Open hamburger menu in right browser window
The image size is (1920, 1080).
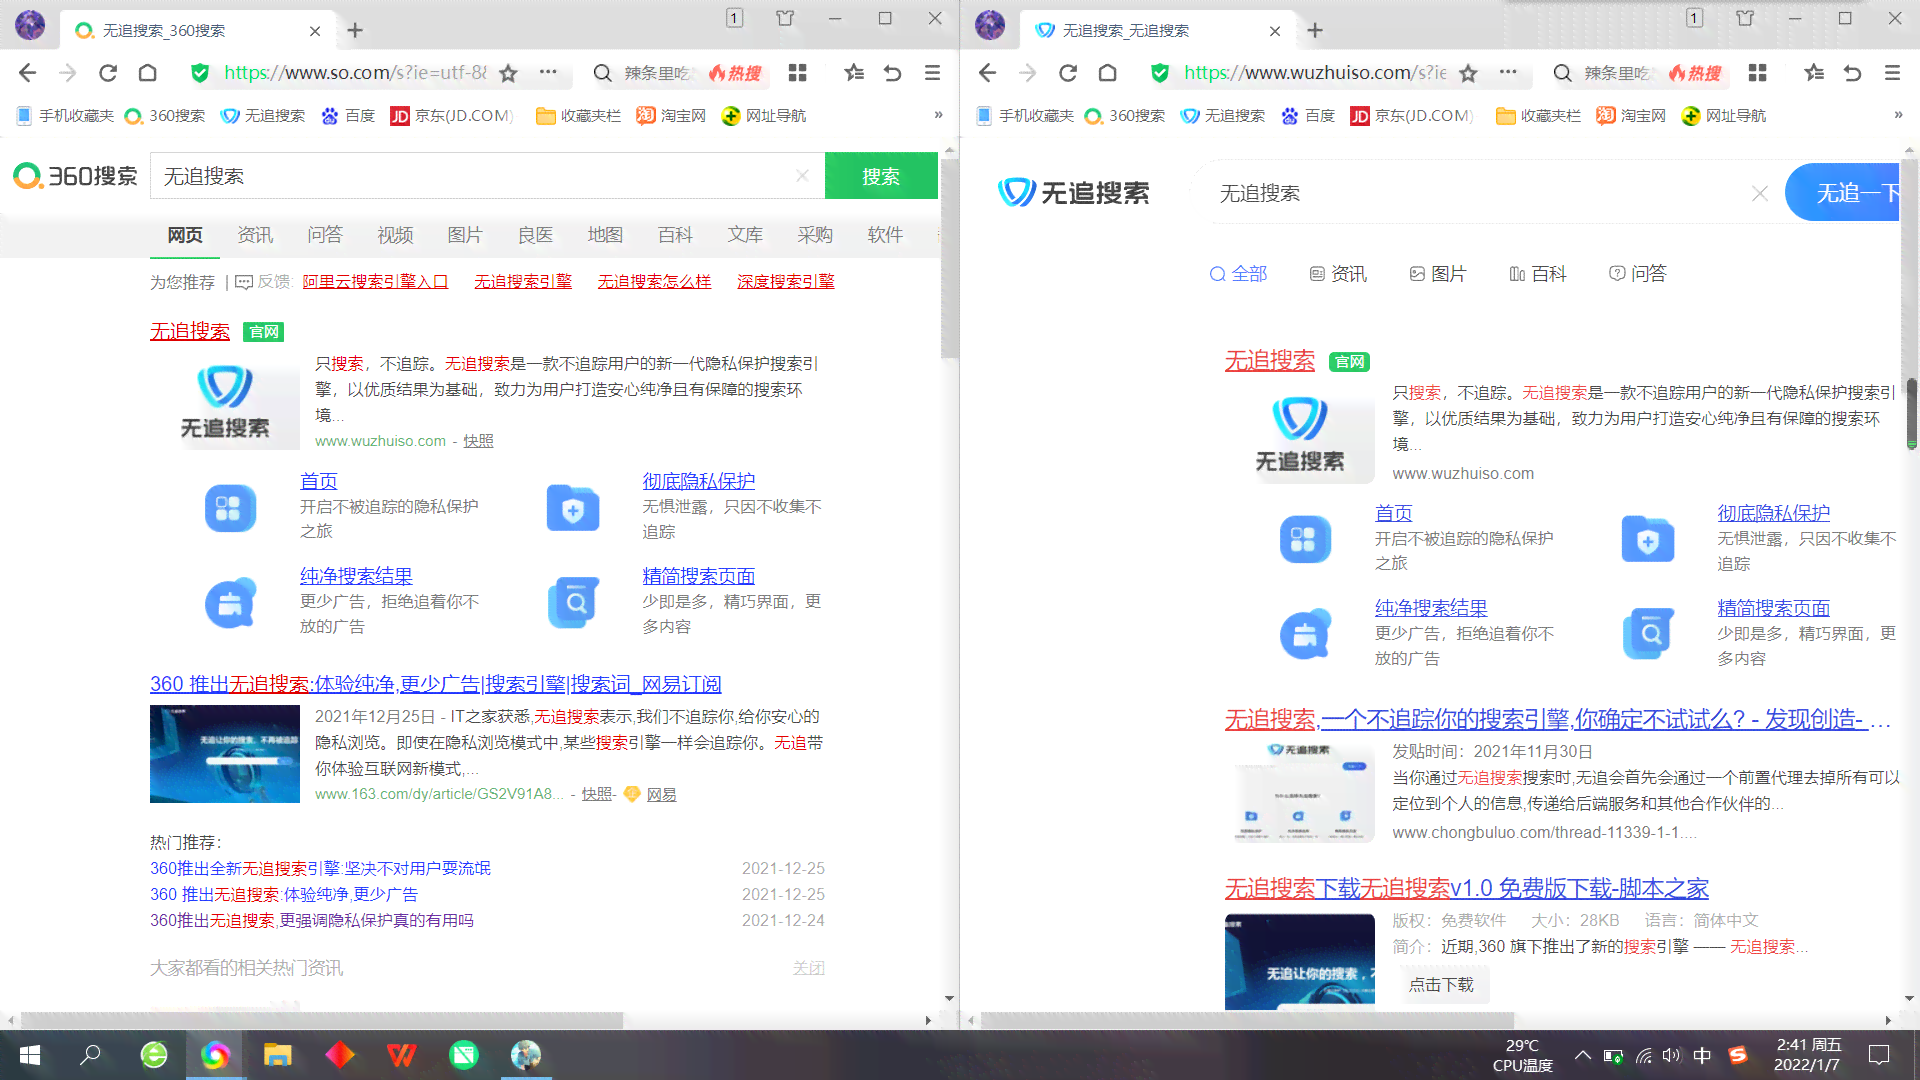tap(1893, 73)
